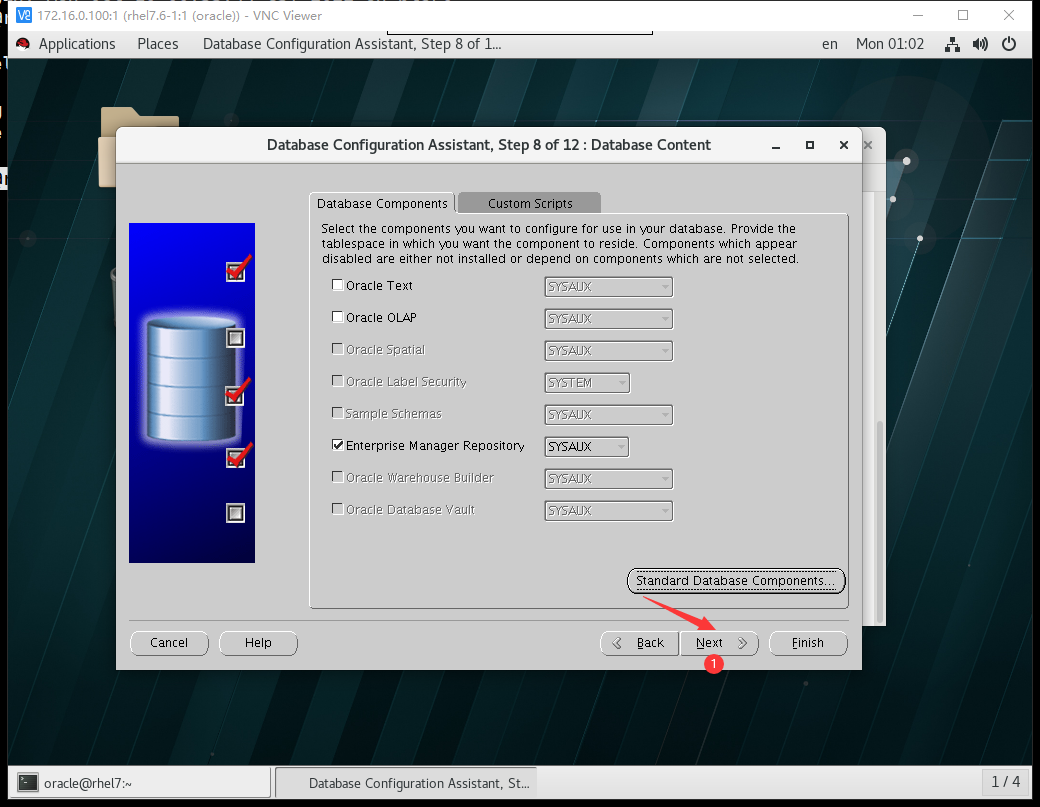Open the Database Configuration Assistant top-bar menu

tap(352, 44)
